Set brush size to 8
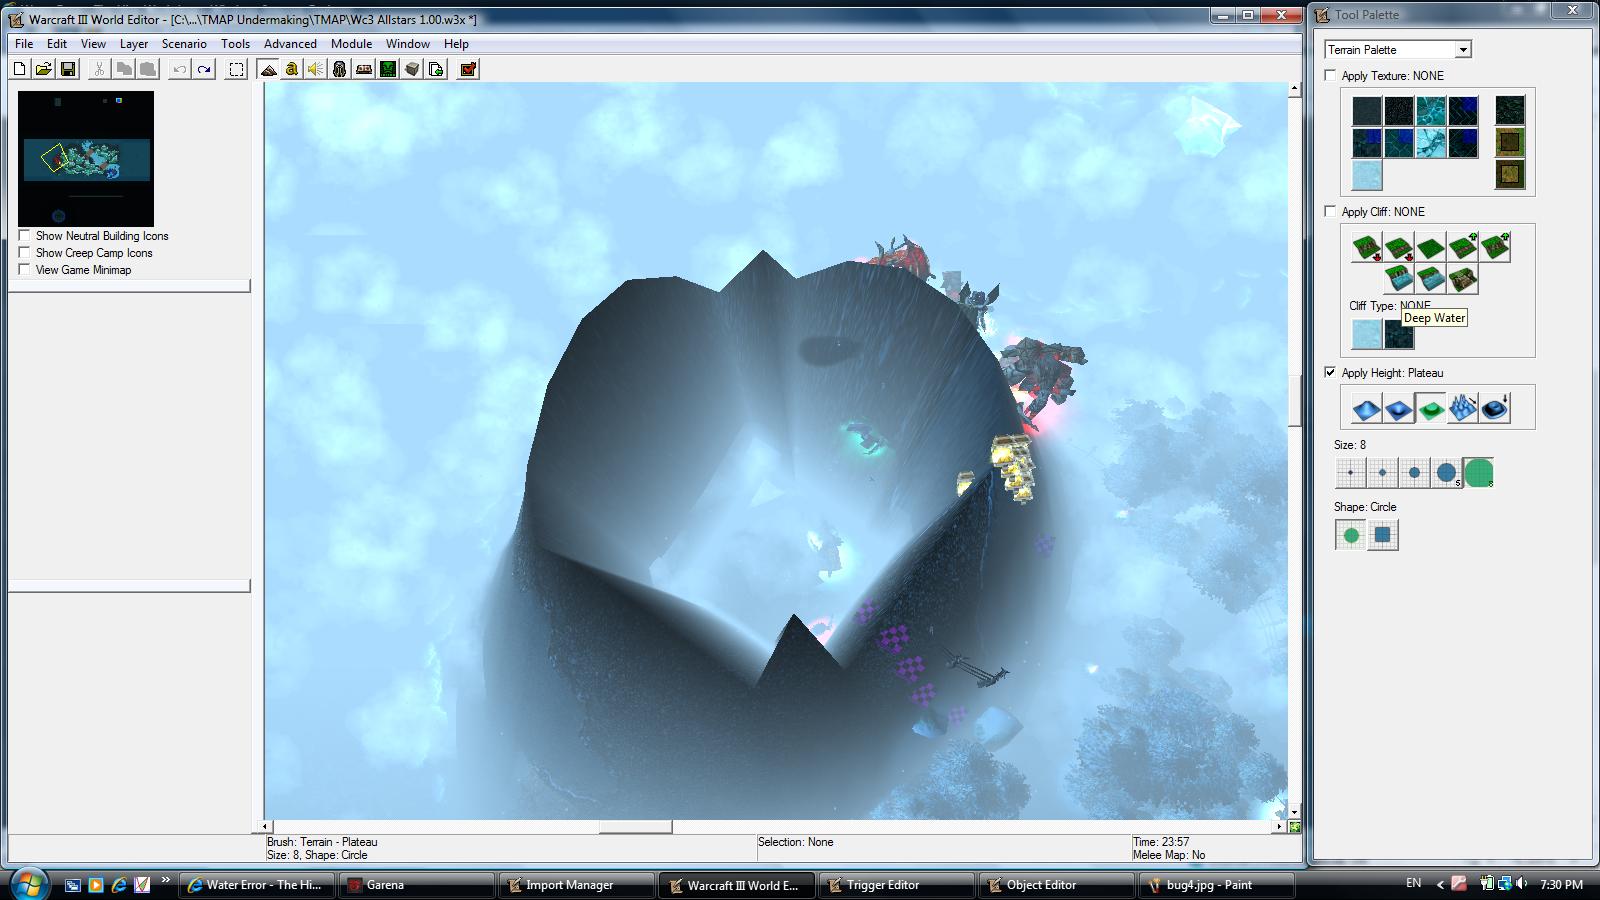 click(x=1478, y=473)
